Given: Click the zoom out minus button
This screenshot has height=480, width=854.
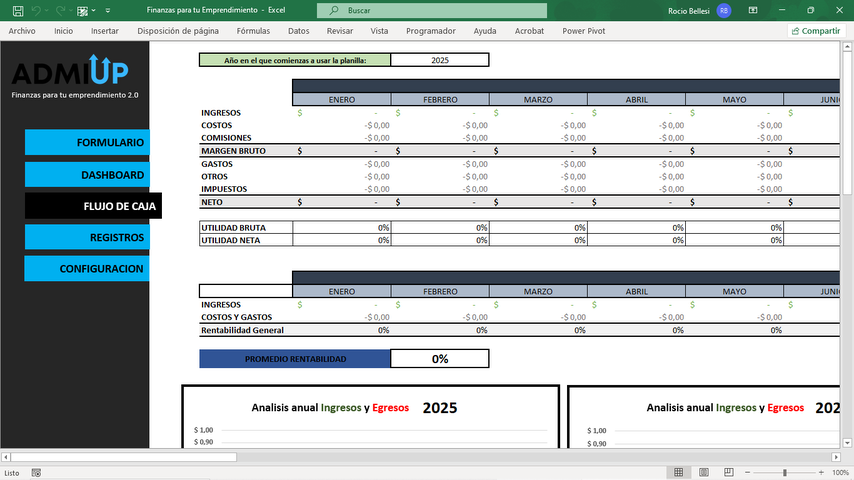Looking at the screenshot, I should click(x=747, y=472).
